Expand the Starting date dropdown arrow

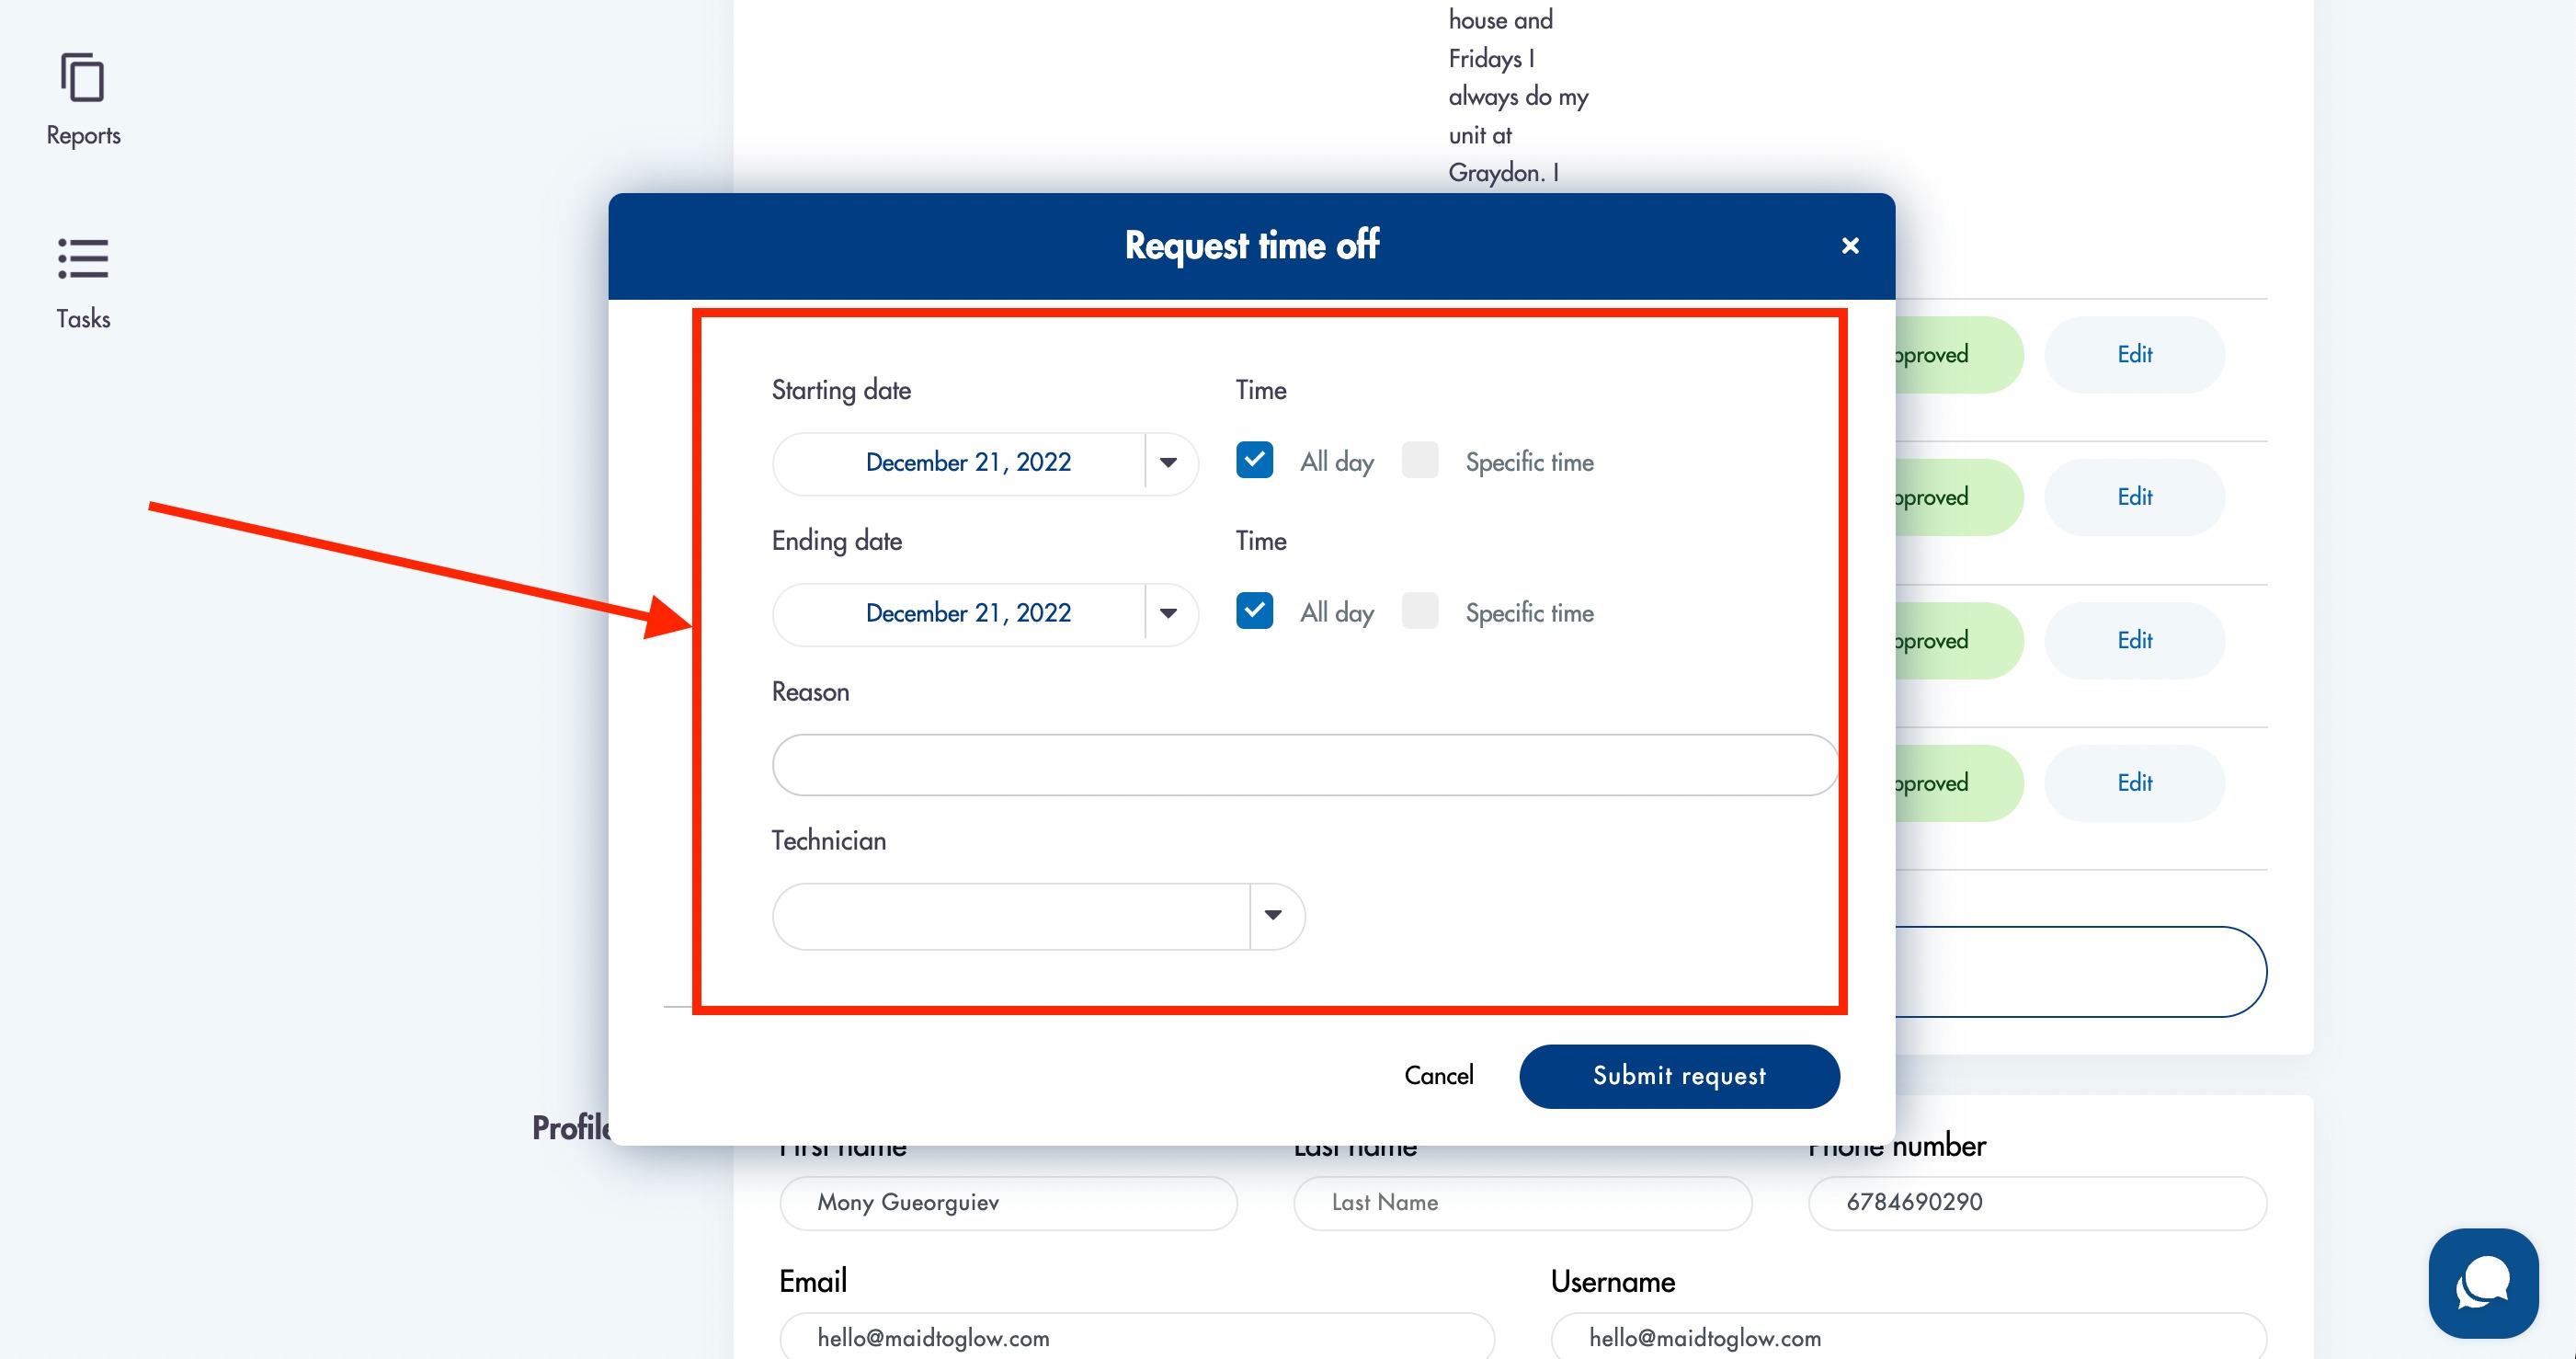pyautogui.click(x=1168, y=462)
